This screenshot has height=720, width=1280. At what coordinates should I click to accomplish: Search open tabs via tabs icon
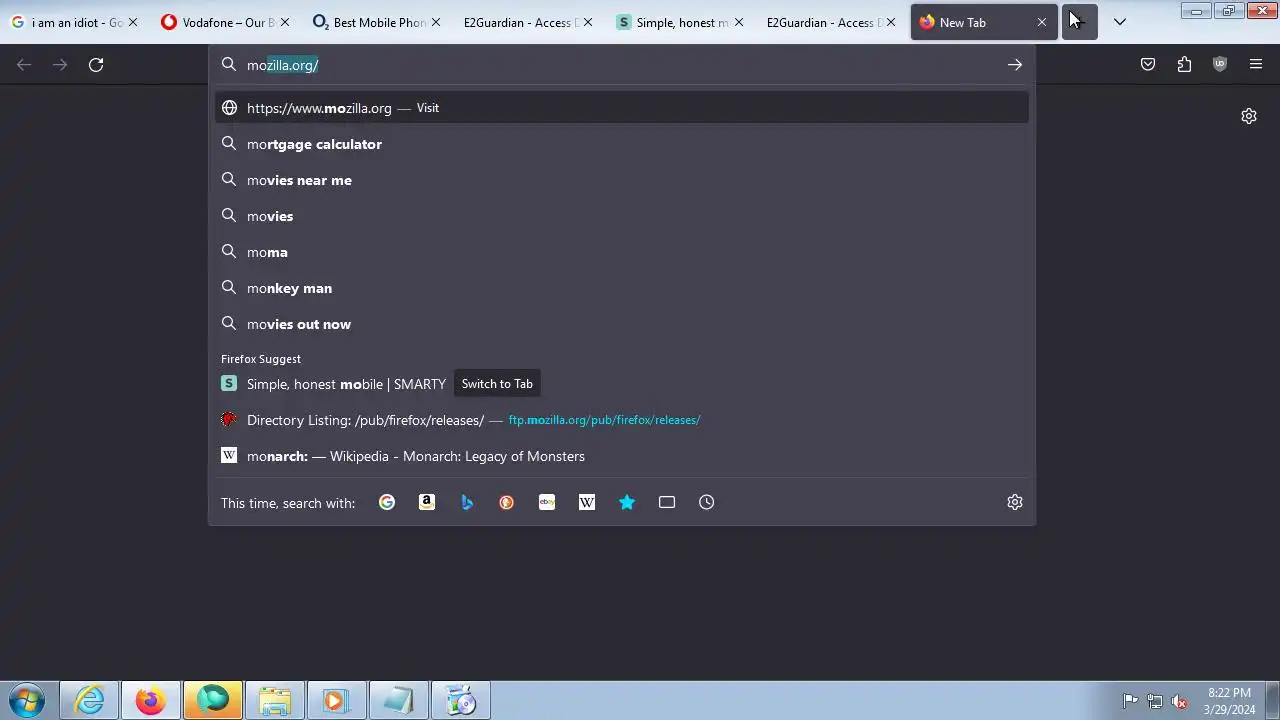click(667, 502)
